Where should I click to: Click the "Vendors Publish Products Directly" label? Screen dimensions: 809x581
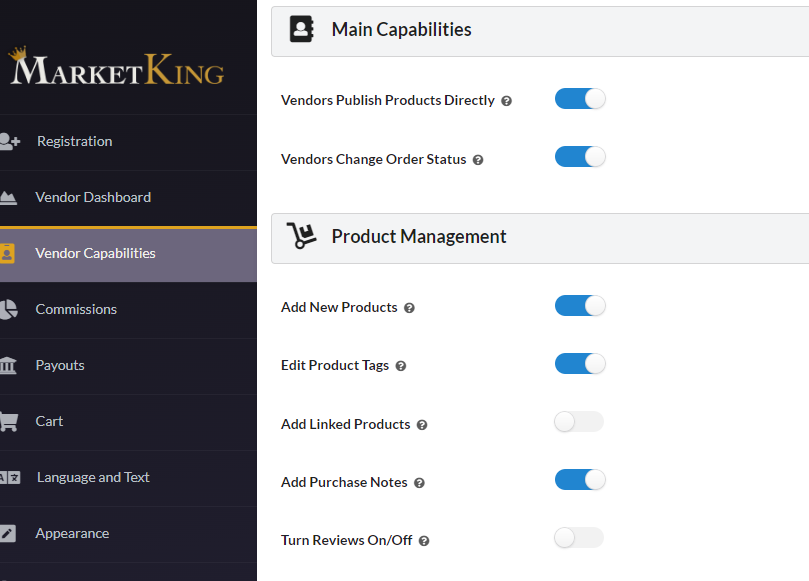point(387,100)
